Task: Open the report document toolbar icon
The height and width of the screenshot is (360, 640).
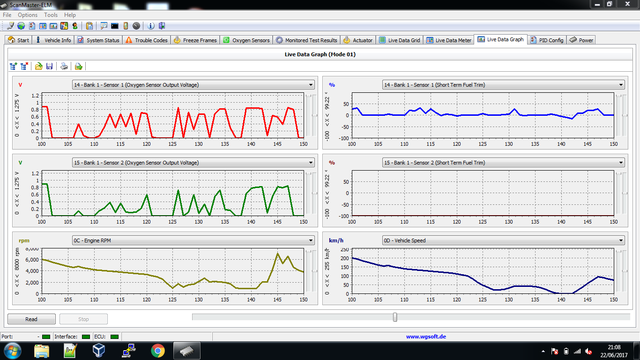Action: click(x=32, y=26)
